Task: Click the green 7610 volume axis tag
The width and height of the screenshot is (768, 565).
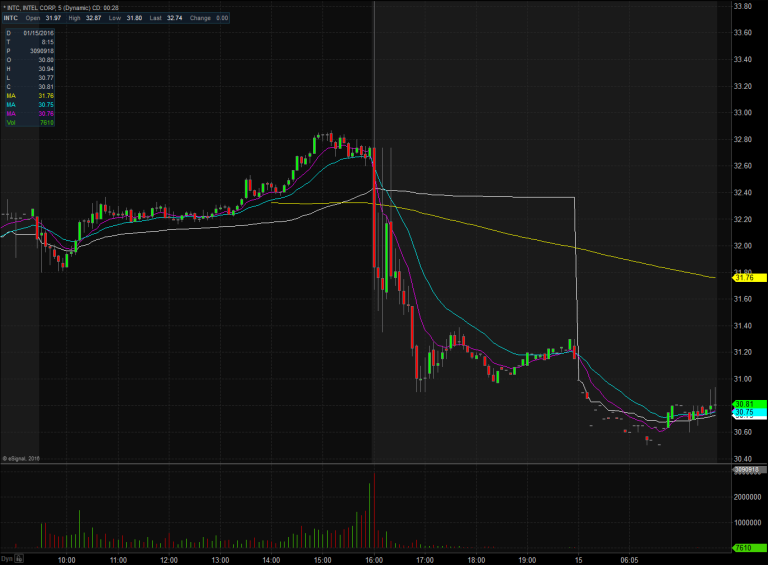Action: tap(742, 548)
